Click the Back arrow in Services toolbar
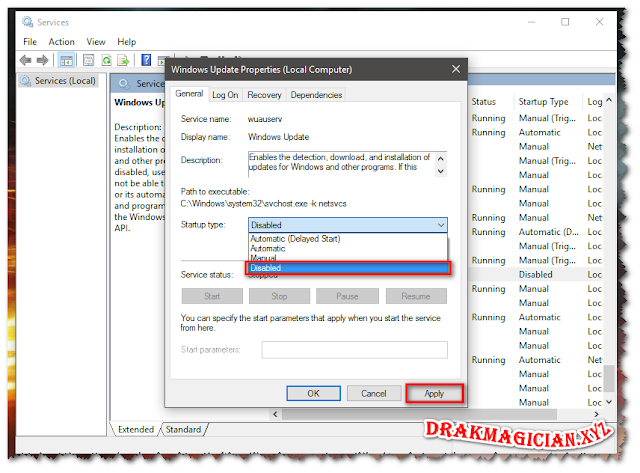640x473 pixels. (25, 60)
